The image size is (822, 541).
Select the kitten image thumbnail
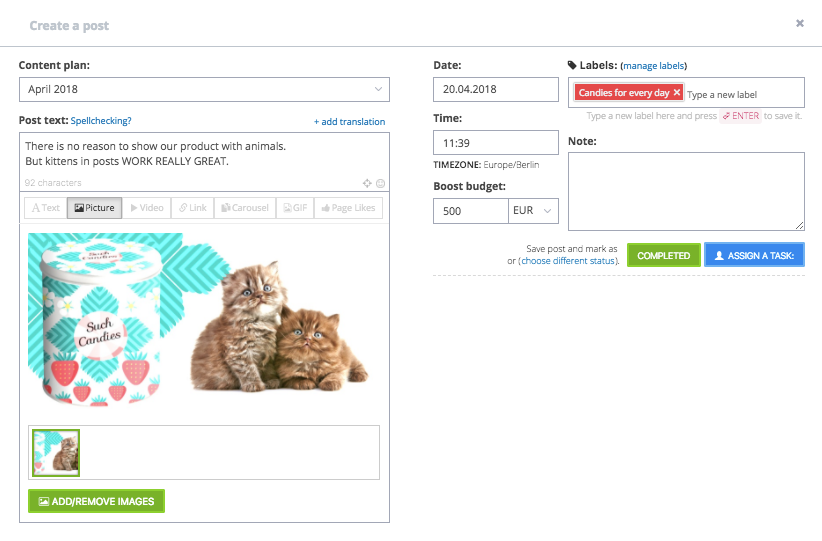56,453
